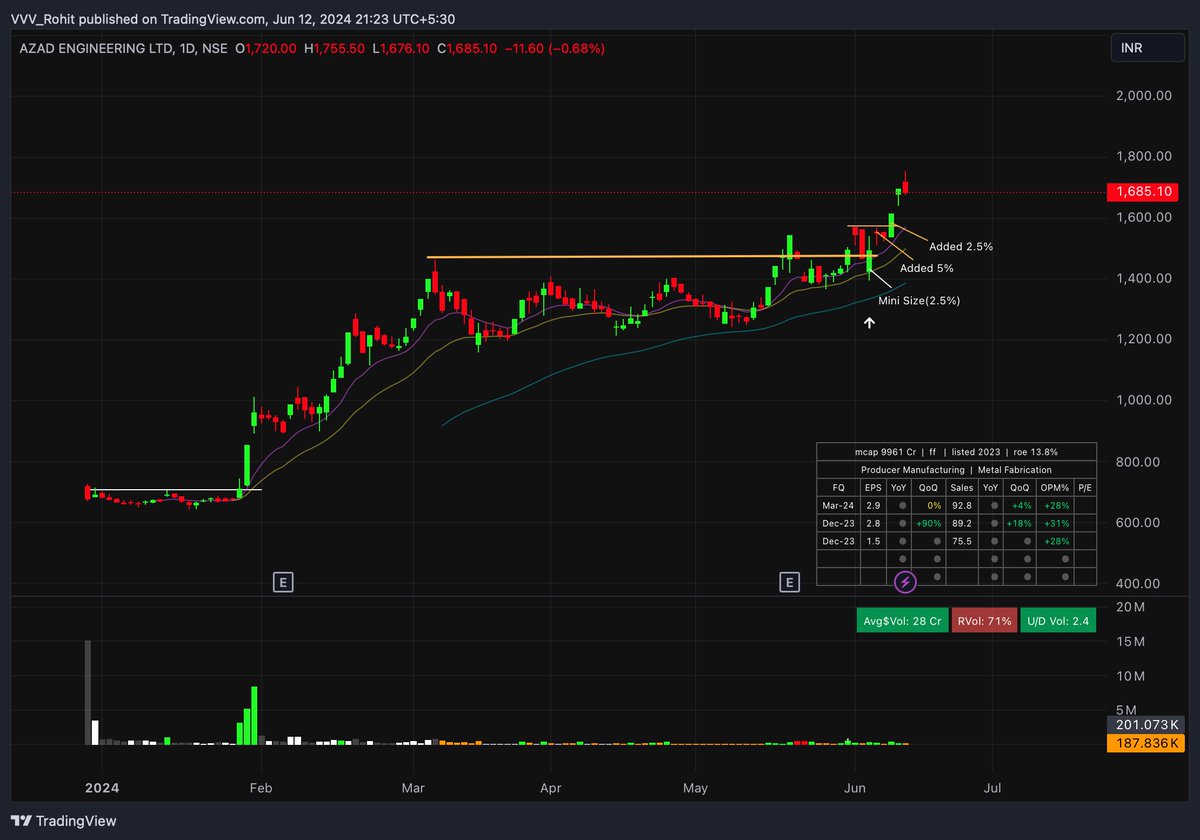Click the AZAD ENGINEERING LTD, 1D, NSE title
The image size is (1200, 840).
pos(122,48)
